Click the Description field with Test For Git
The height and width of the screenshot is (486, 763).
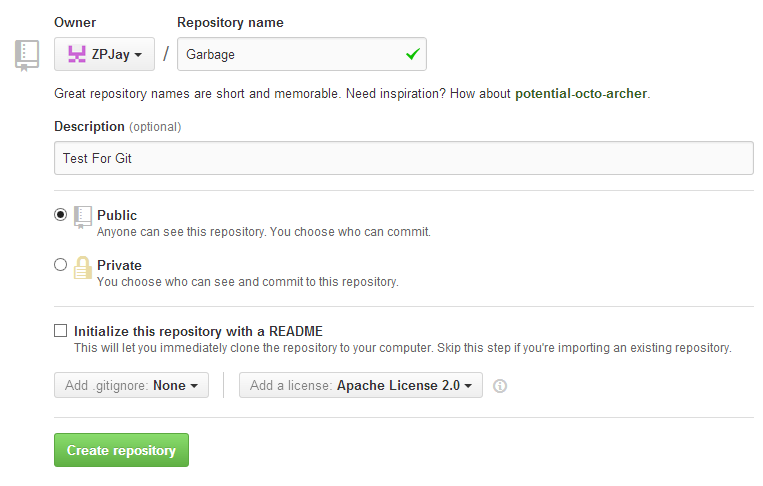(x=403, y=158)
